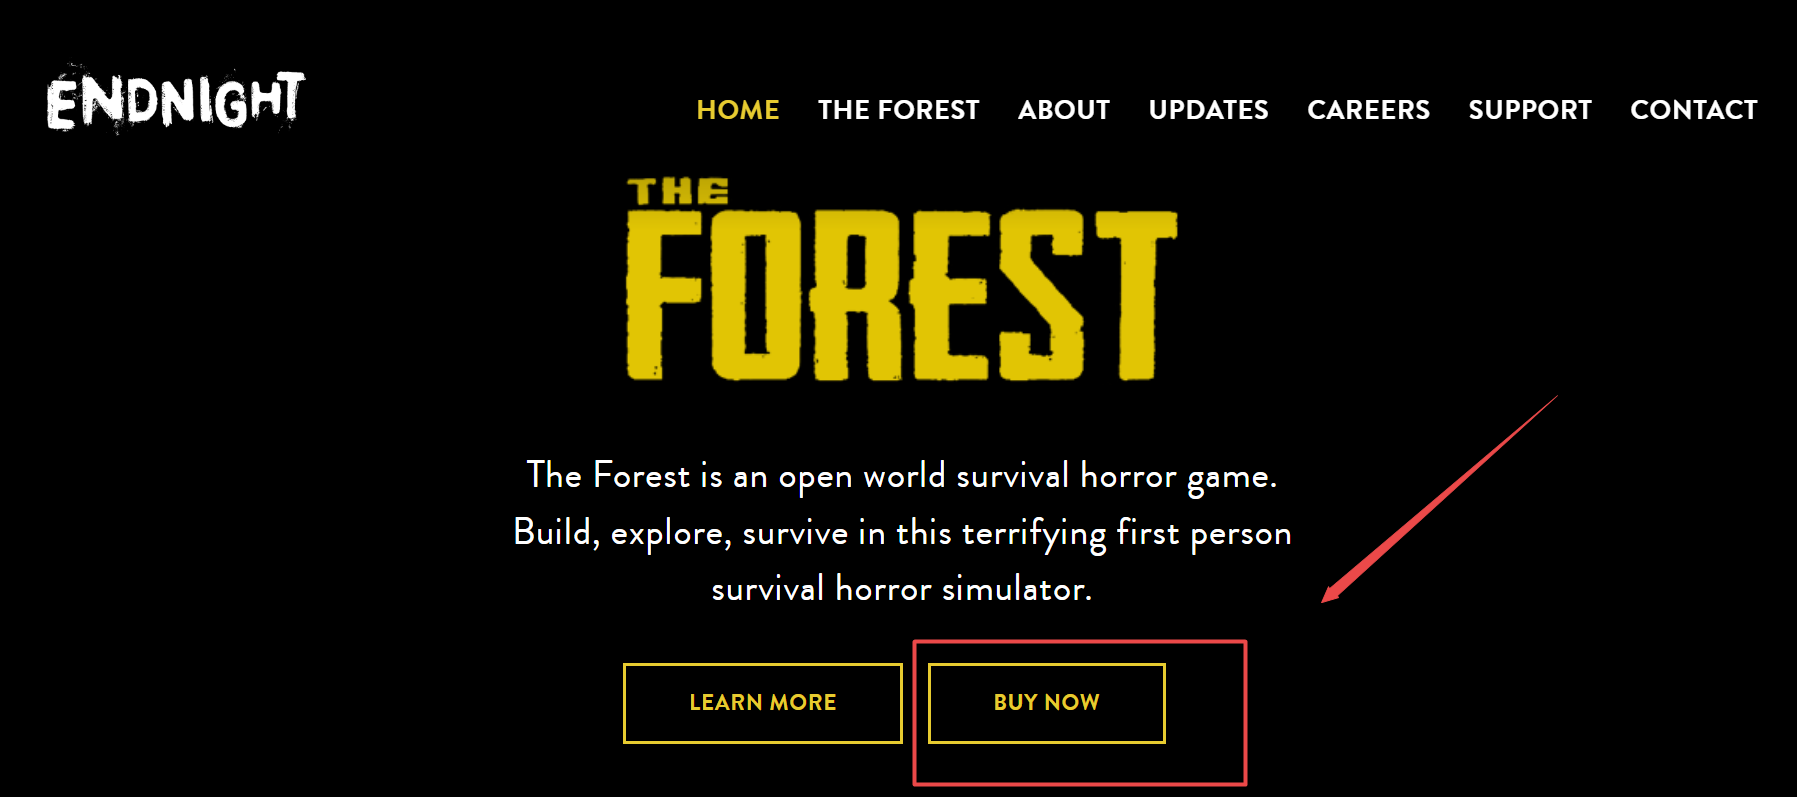The image size is (1797, 797).
Task: Visit the CAREERS page link
Action: 1368,110
